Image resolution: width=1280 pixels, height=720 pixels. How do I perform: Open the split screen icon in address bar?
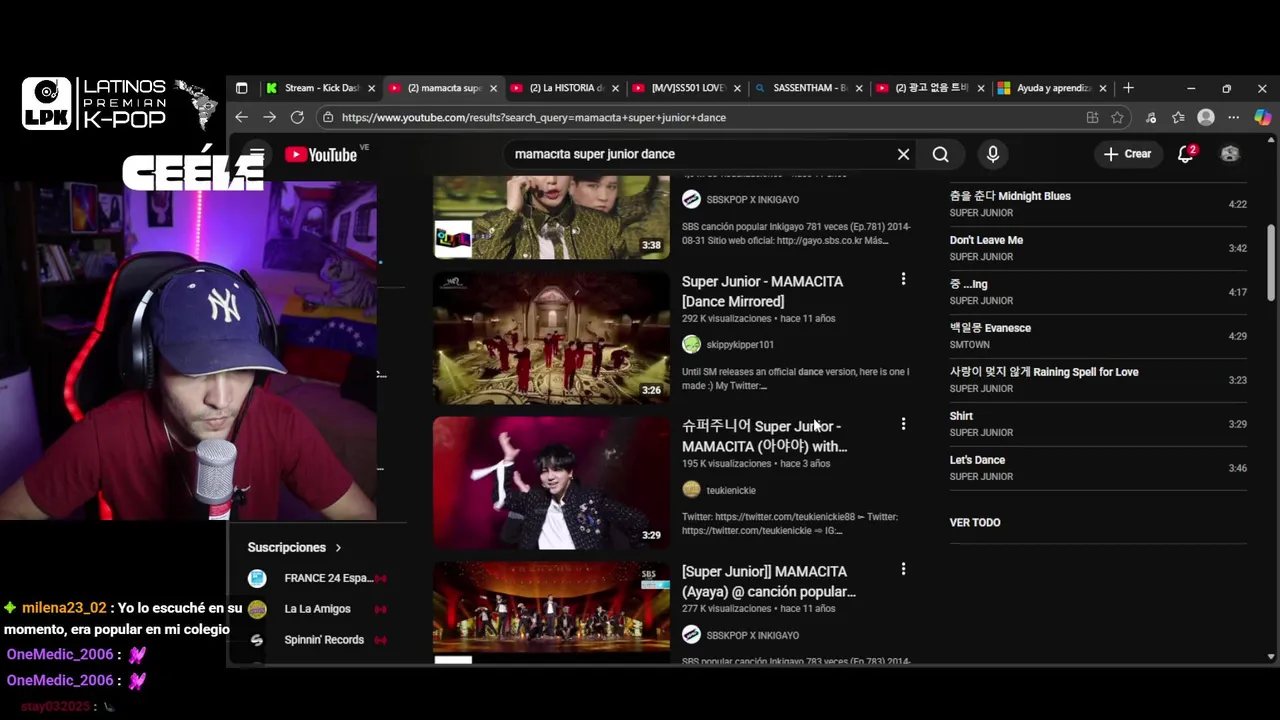[x=1092, y=117]
